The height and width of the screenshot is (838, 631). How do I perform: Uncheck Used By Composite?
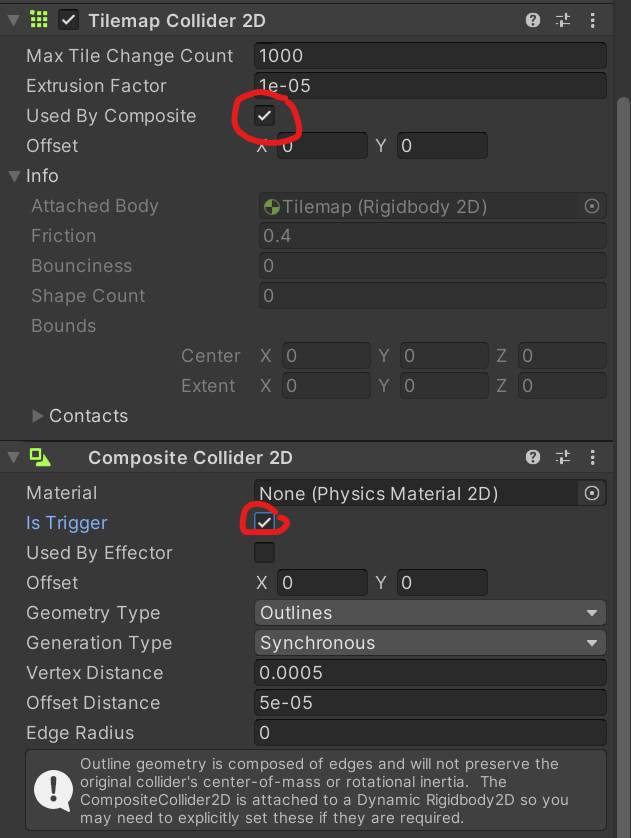264,115
